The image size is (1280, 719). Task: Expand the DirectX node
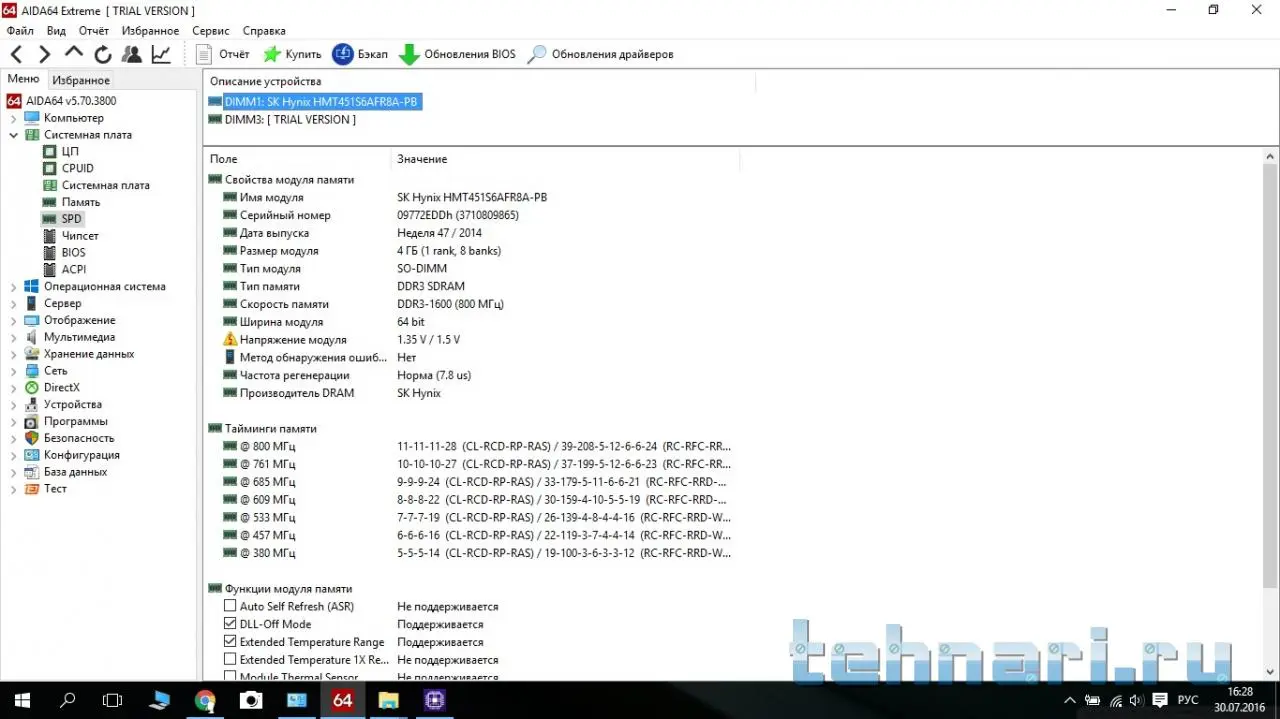(x=13, y=388)
